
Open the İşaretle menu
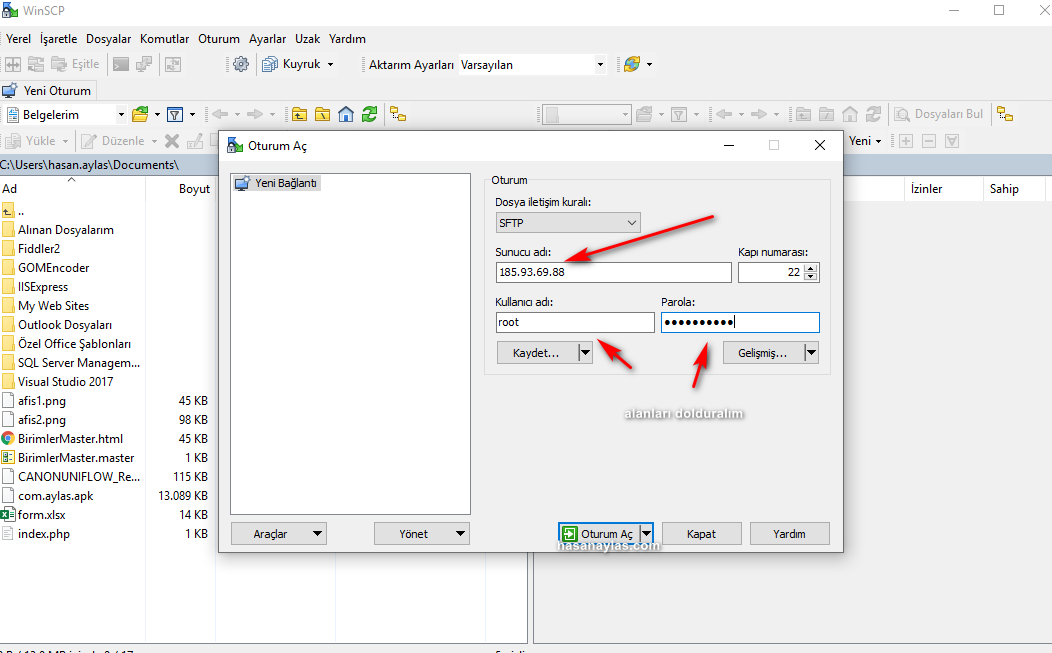(58, 39)
